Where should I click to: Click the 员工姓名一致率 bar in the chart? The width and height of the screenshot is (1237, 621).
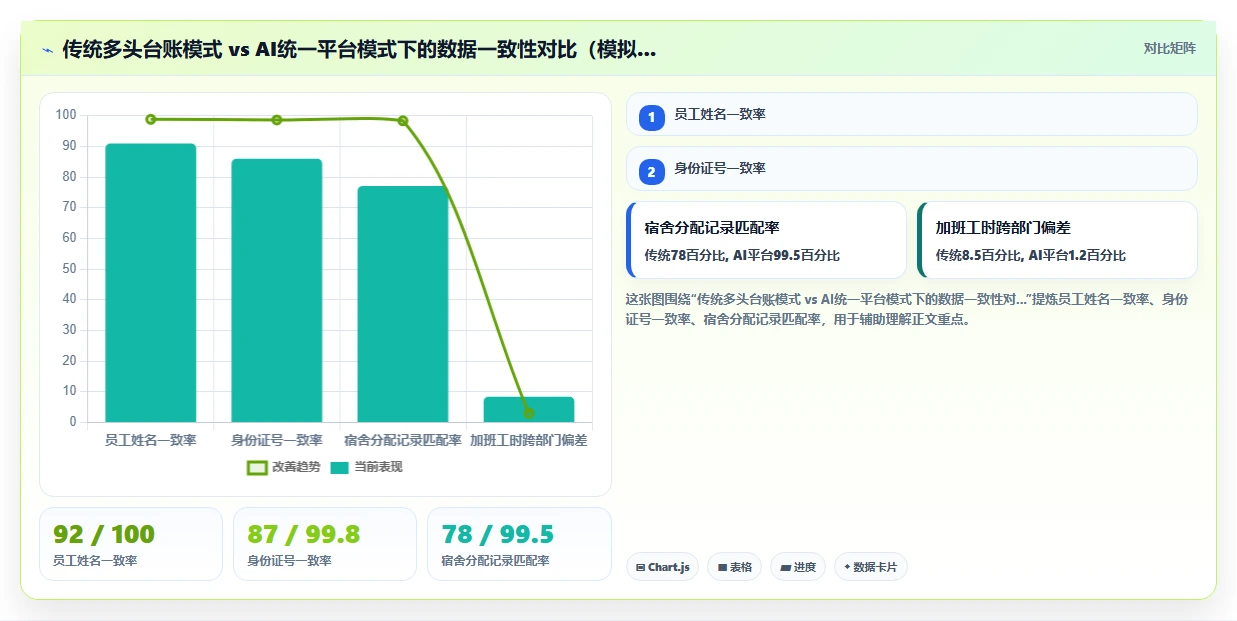click(x=151, y=283)
